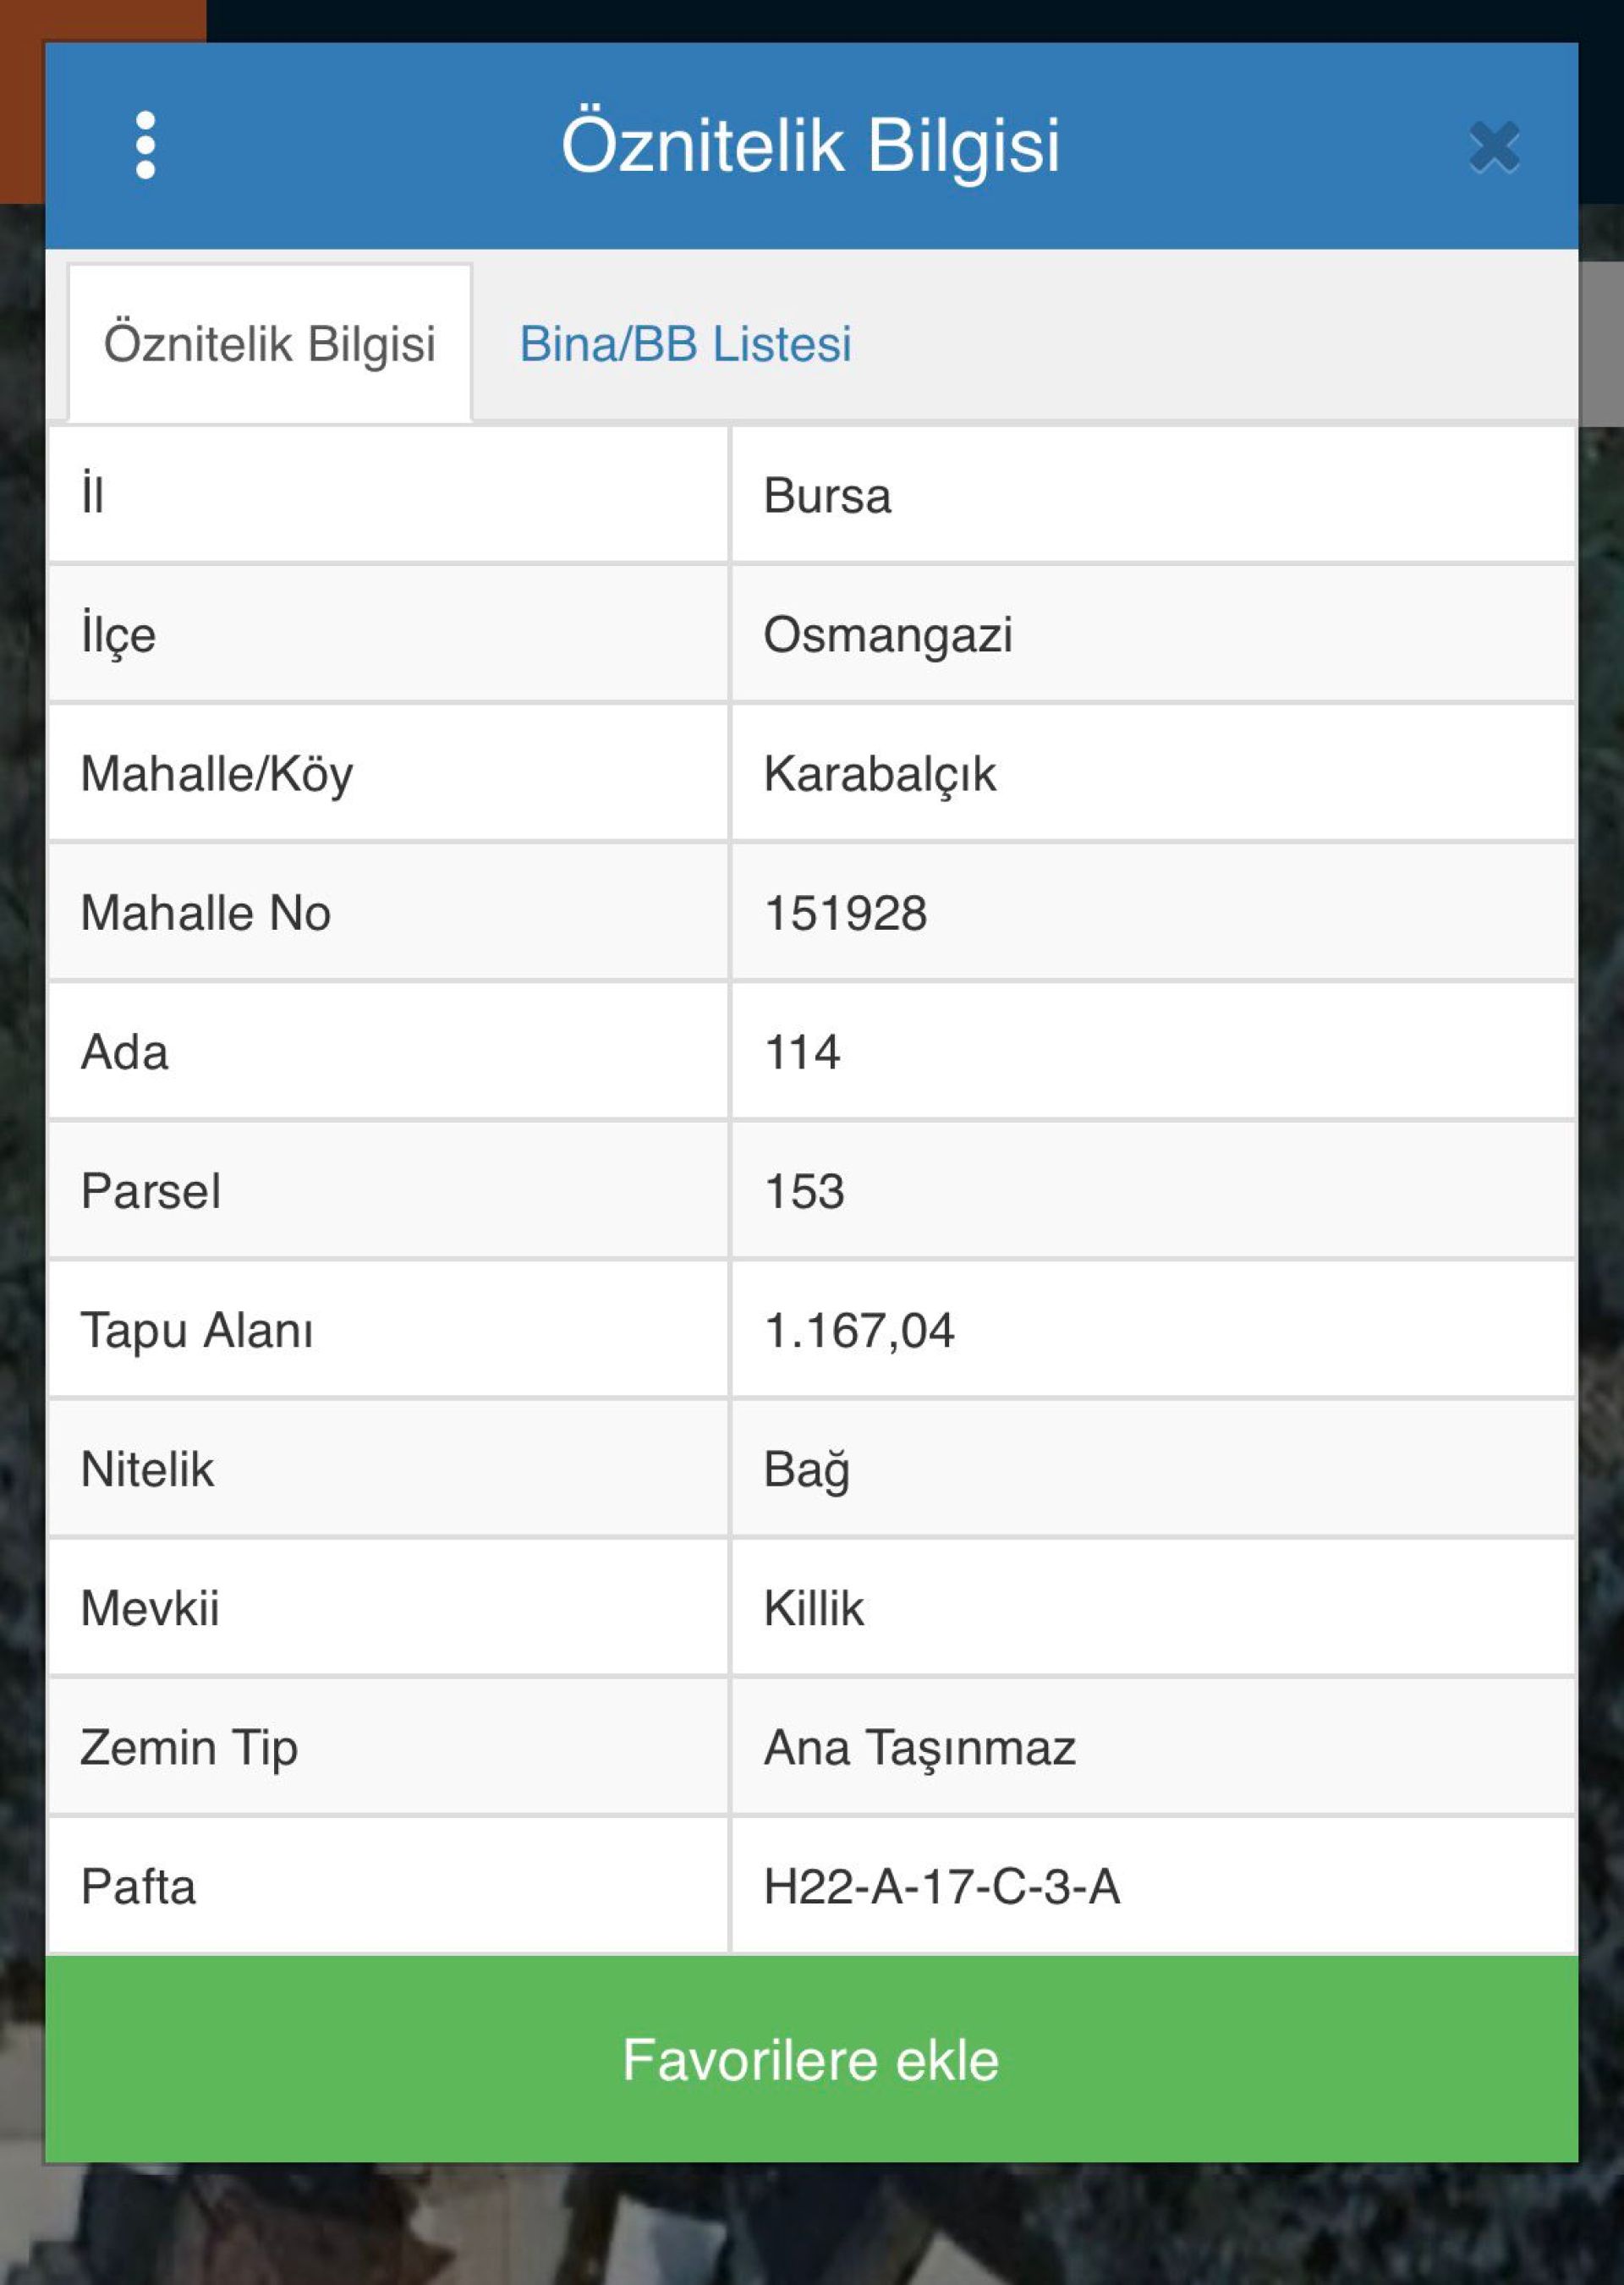The width and height of the screenshot is (1624, 2285).
Task: Click the Parsel value 153
Action: click(804, 1190)
